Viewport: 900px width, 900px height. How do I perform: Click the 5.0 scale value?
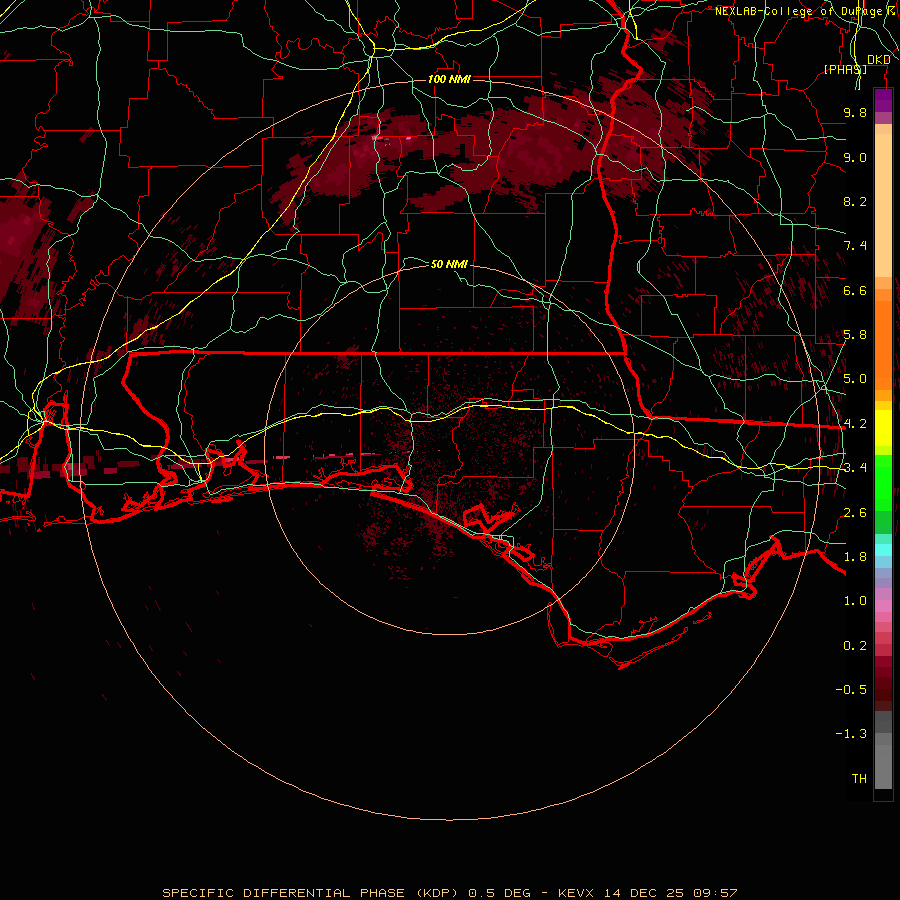[x=855, y=379]
